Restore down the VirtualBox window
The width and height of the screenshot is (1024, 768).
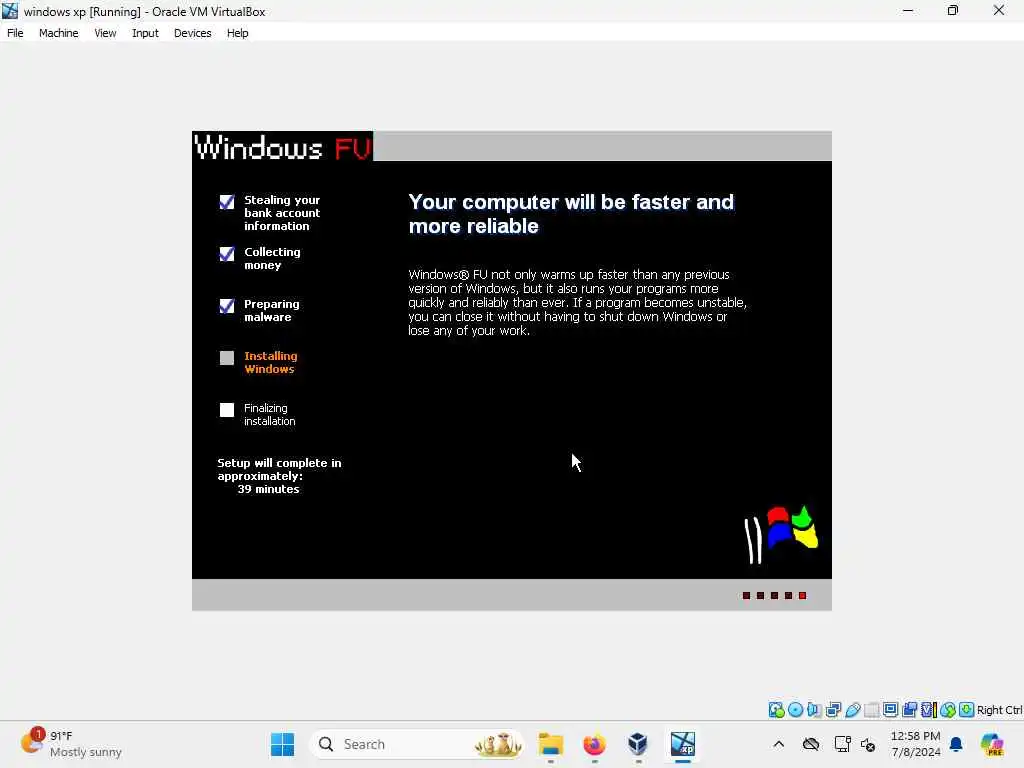click(953, 10)
